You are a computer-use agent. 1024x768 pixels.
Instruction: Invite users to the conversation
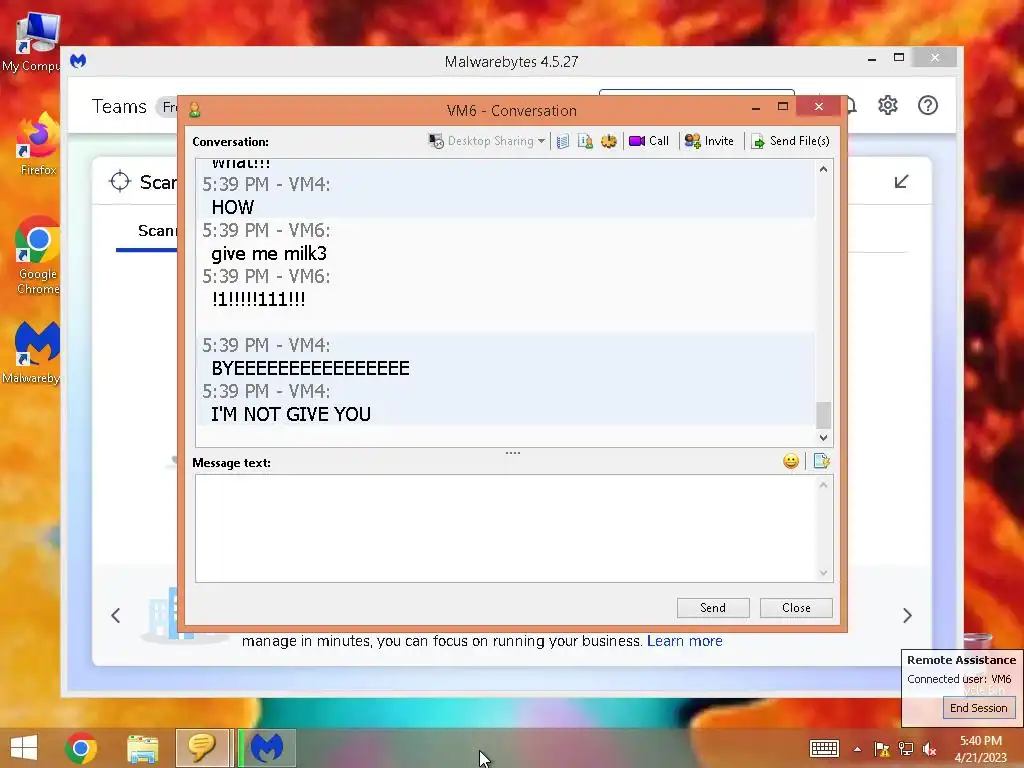pyautogui.click(x=709, y=141)
